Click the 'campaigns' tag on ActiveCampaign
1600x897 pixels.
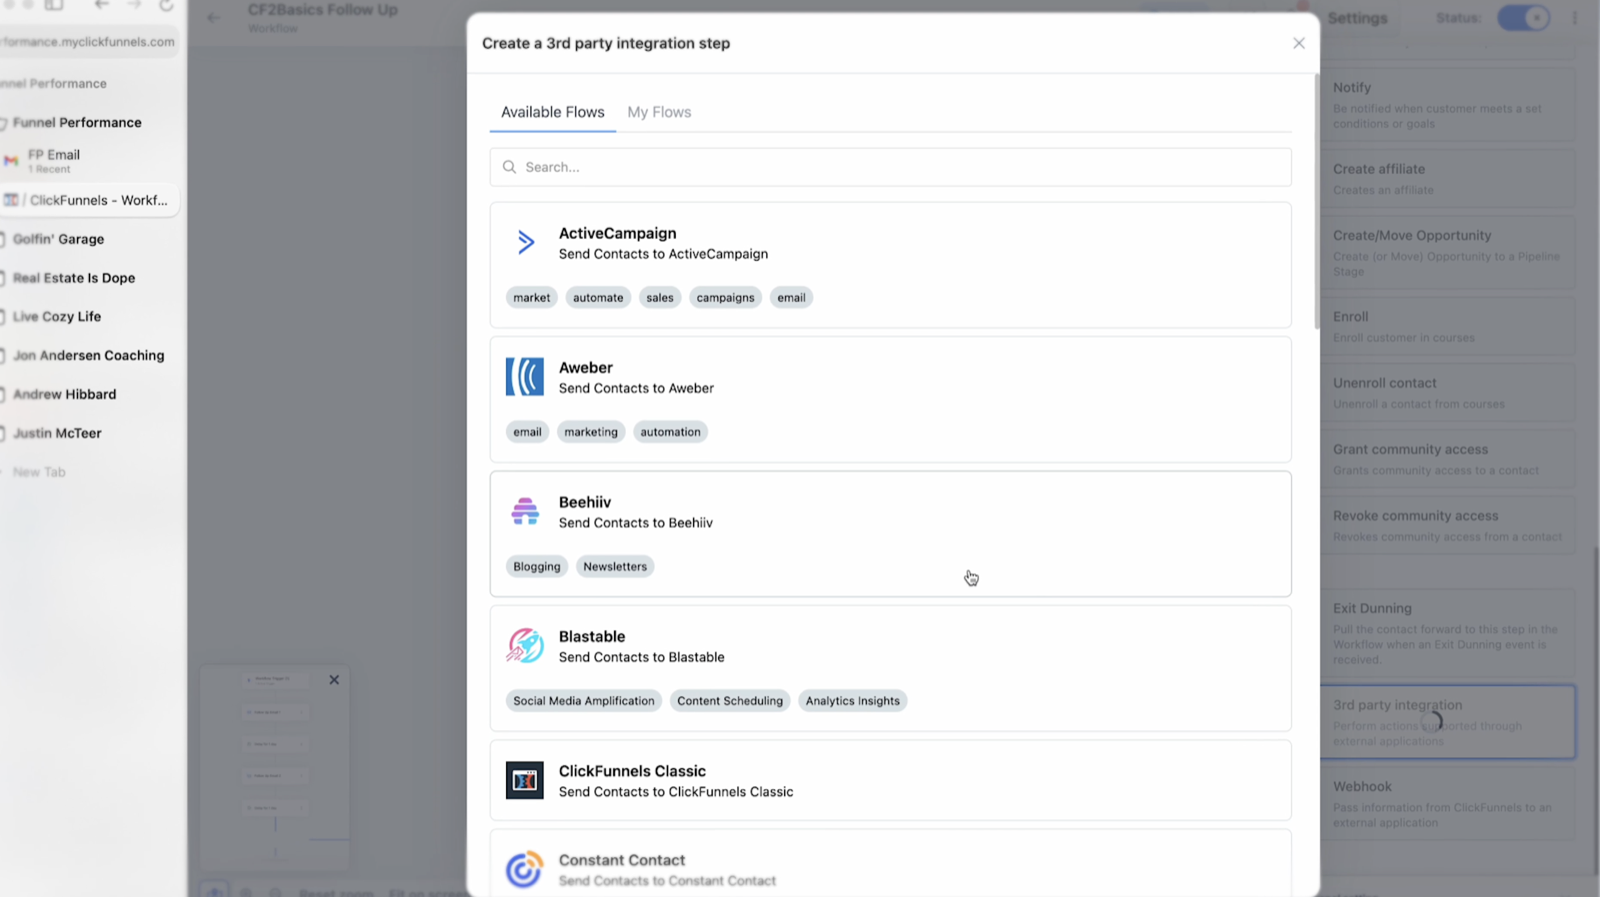[725, 297]
